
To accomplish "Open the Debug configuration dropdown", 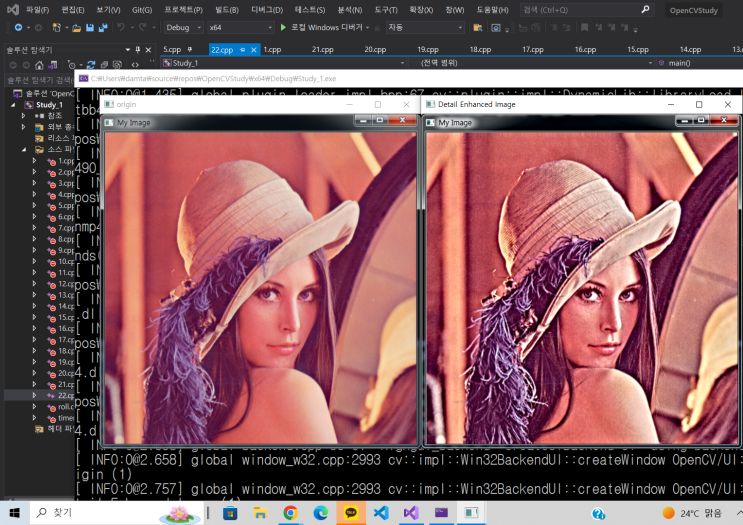I will 184,27.
